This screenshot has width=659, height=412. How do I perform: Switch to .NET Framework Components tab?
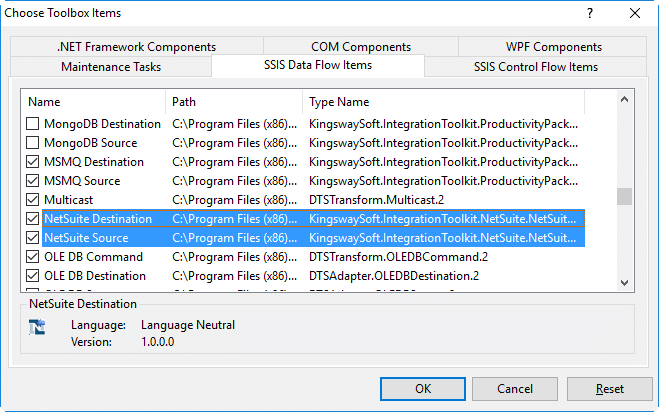point(137,47)
